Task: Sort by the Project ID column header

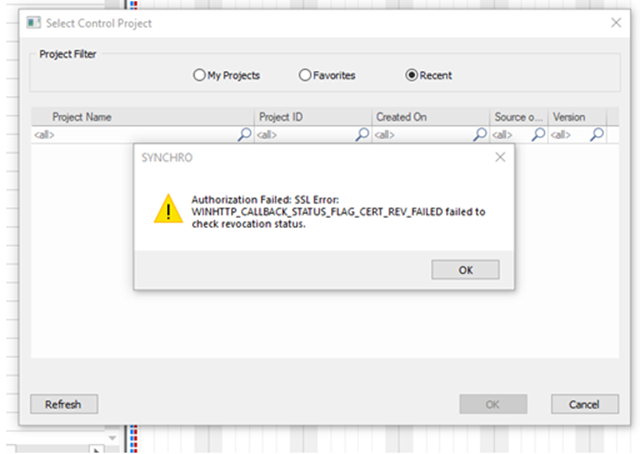Action: 313,117
